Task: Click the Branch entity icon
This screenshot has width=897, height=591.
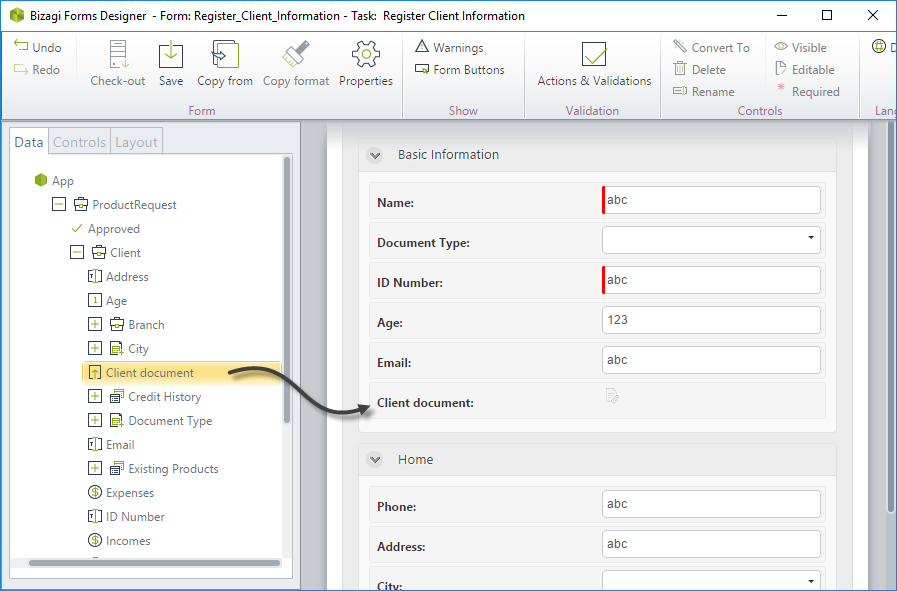Action: click(117, 324)
